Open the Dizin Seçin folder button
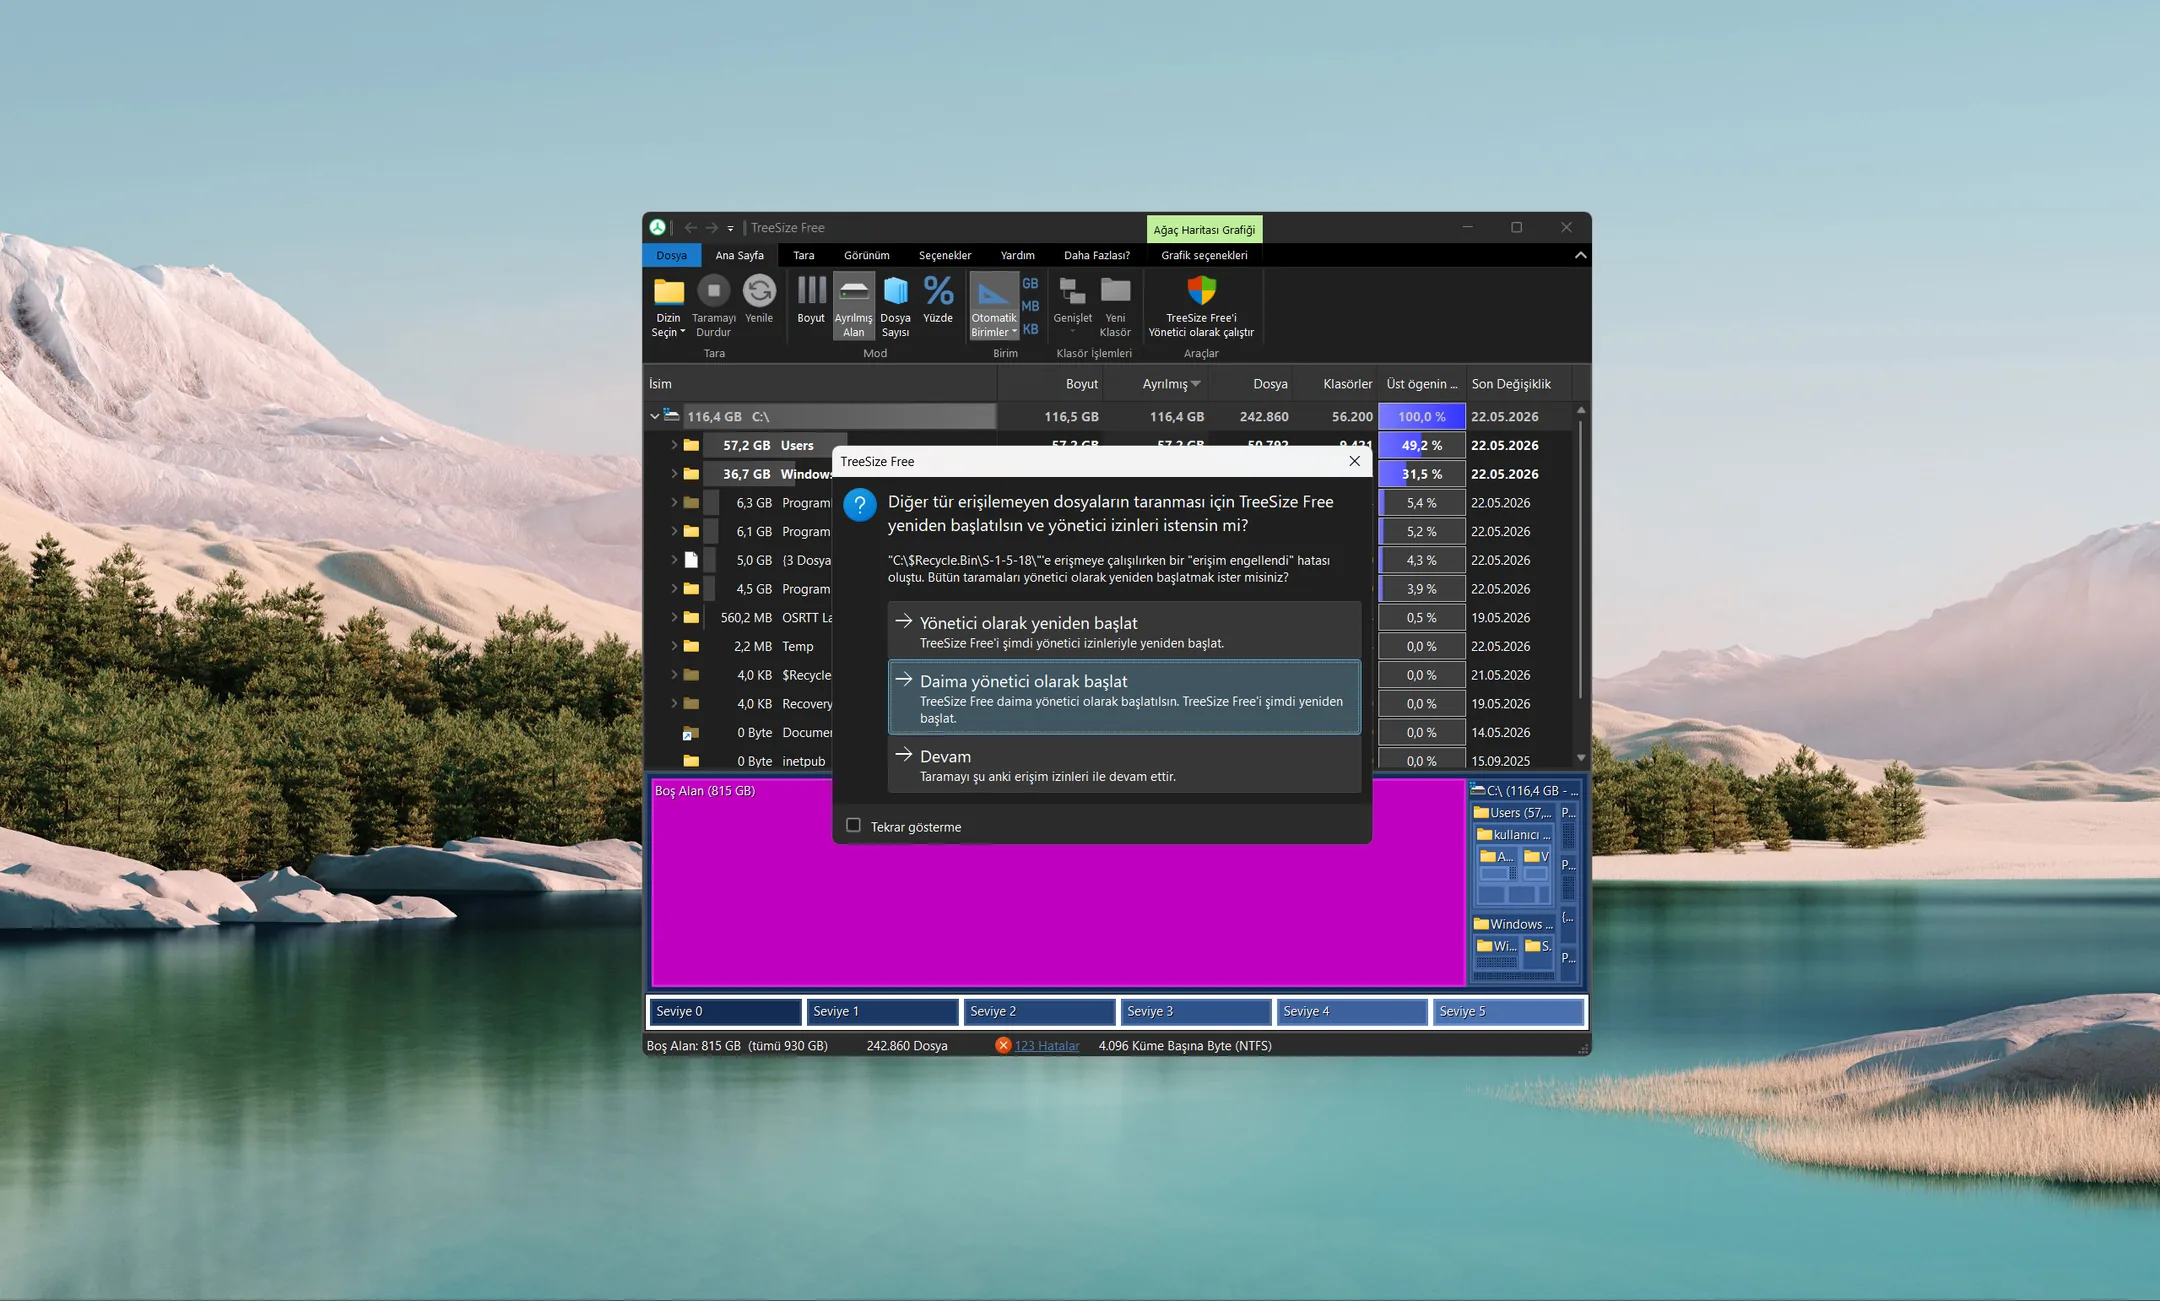 (x=668, y=307)
